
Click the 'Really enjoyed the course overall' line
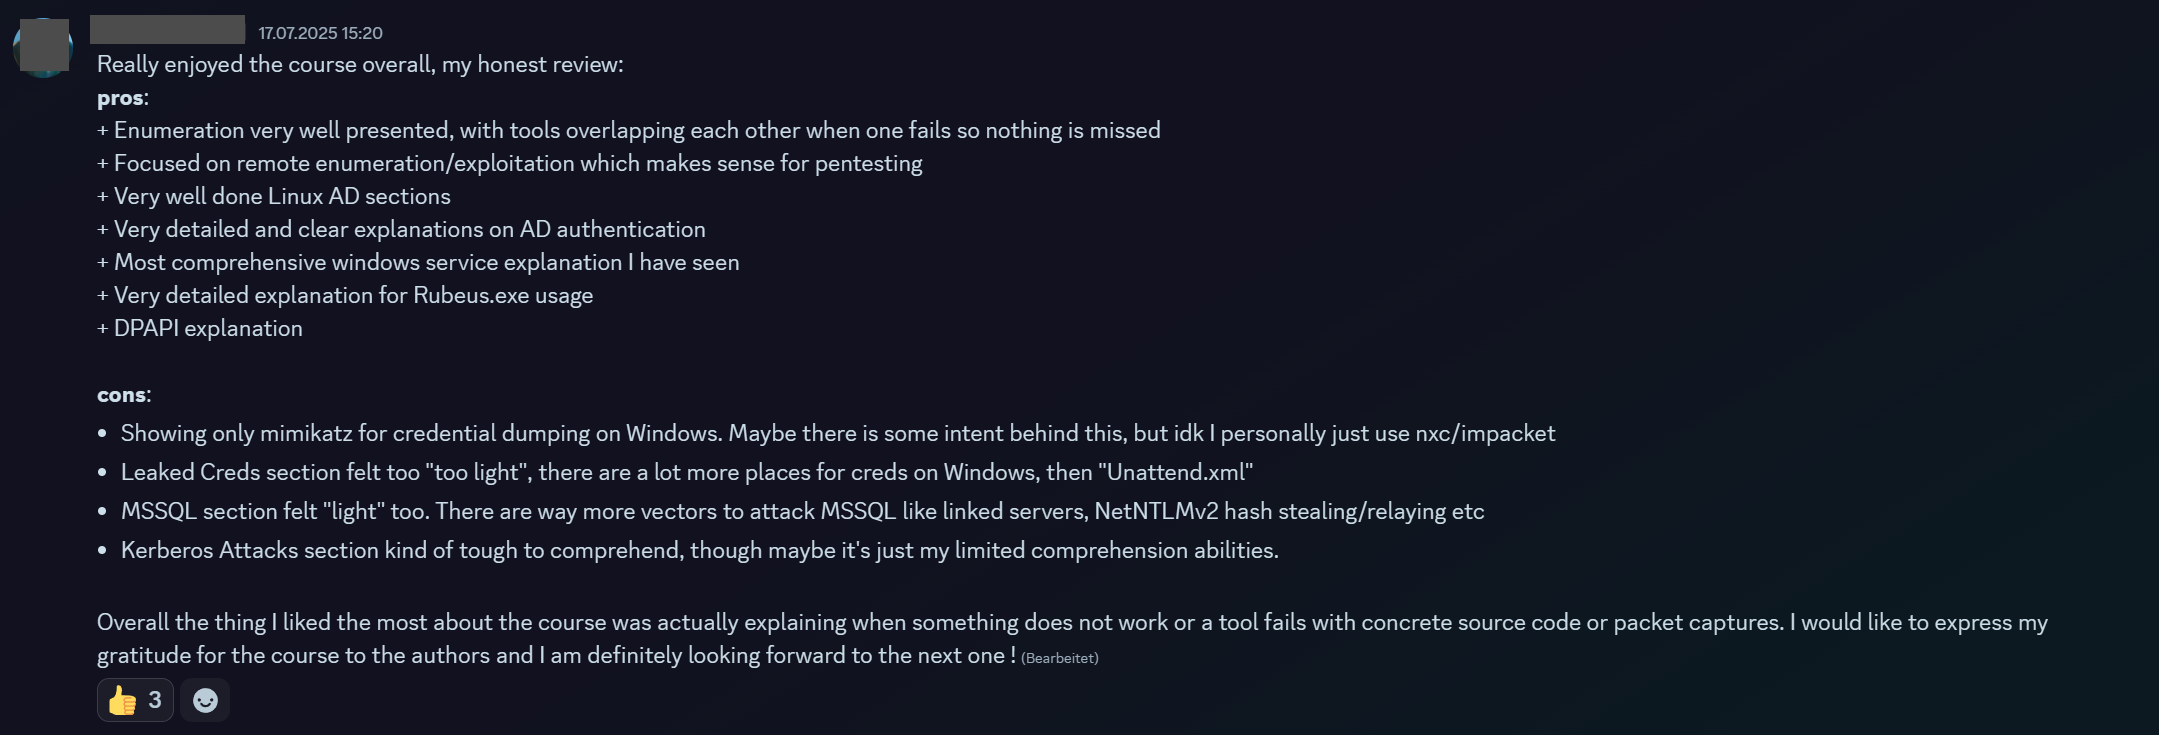pos(360,65)
